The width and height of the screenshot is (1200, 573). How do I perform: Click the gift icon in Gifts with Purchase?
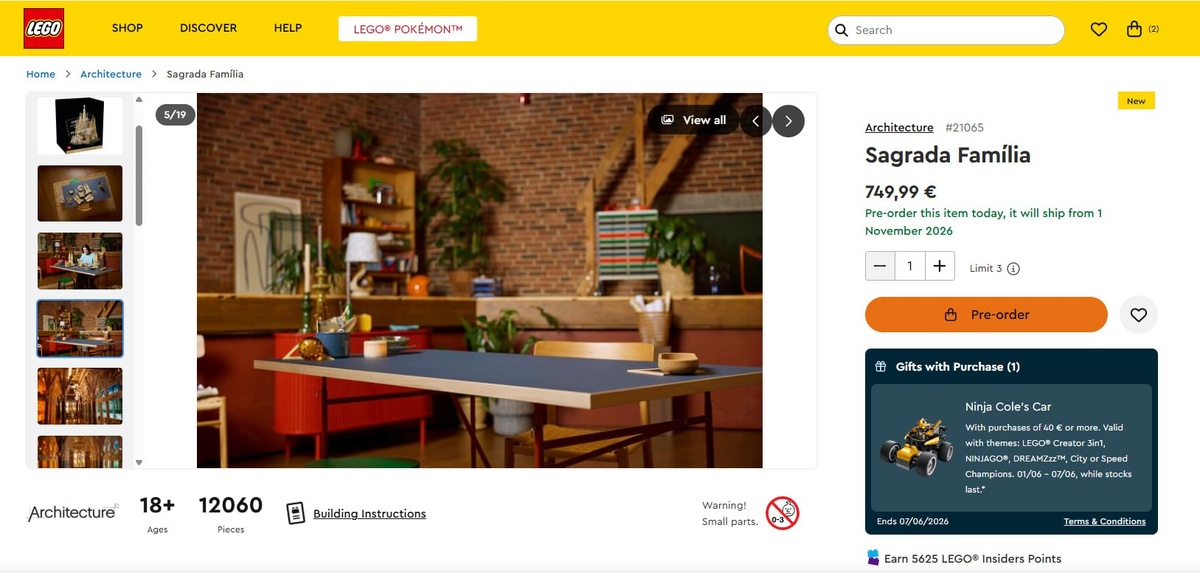click(880, 367)
